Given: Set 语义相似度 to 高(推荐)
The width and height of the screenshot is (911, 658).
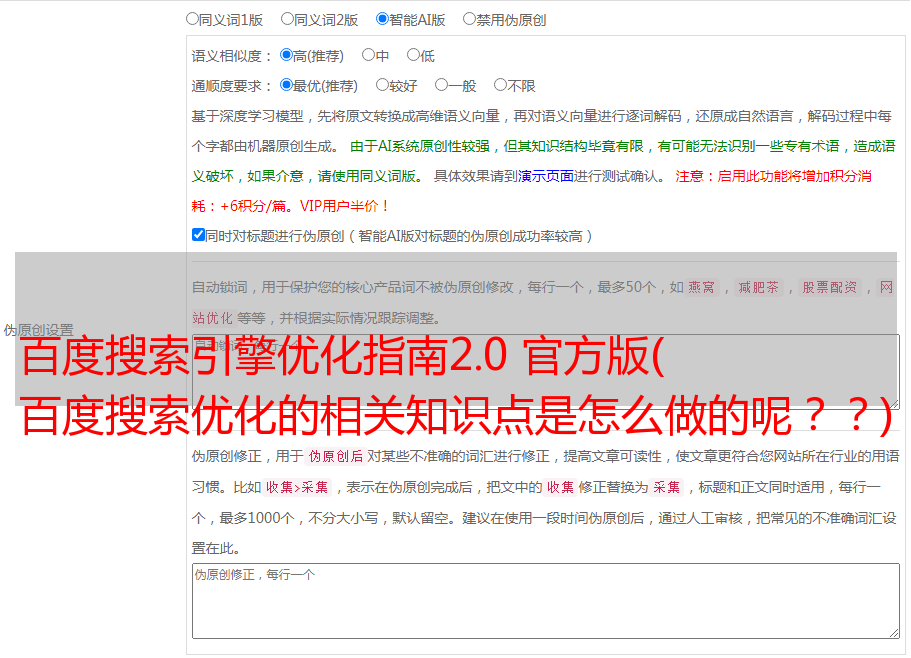Looking at the screenshot, I should (286, 55).
